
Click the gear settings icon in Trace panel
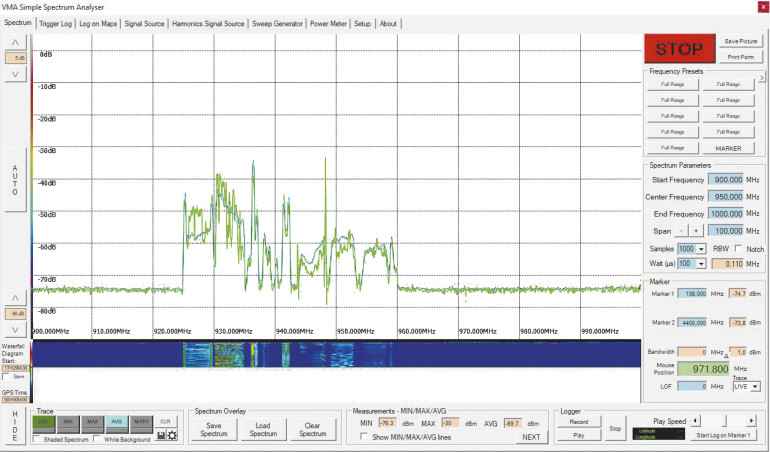[x=172, y=435]
